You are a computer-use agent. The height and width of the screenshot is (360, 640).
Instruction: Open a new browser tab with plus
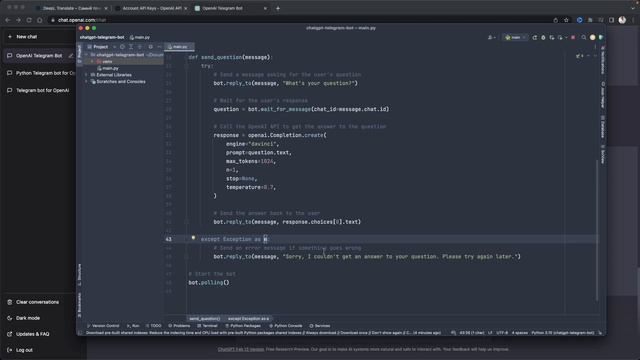(278, 8)
